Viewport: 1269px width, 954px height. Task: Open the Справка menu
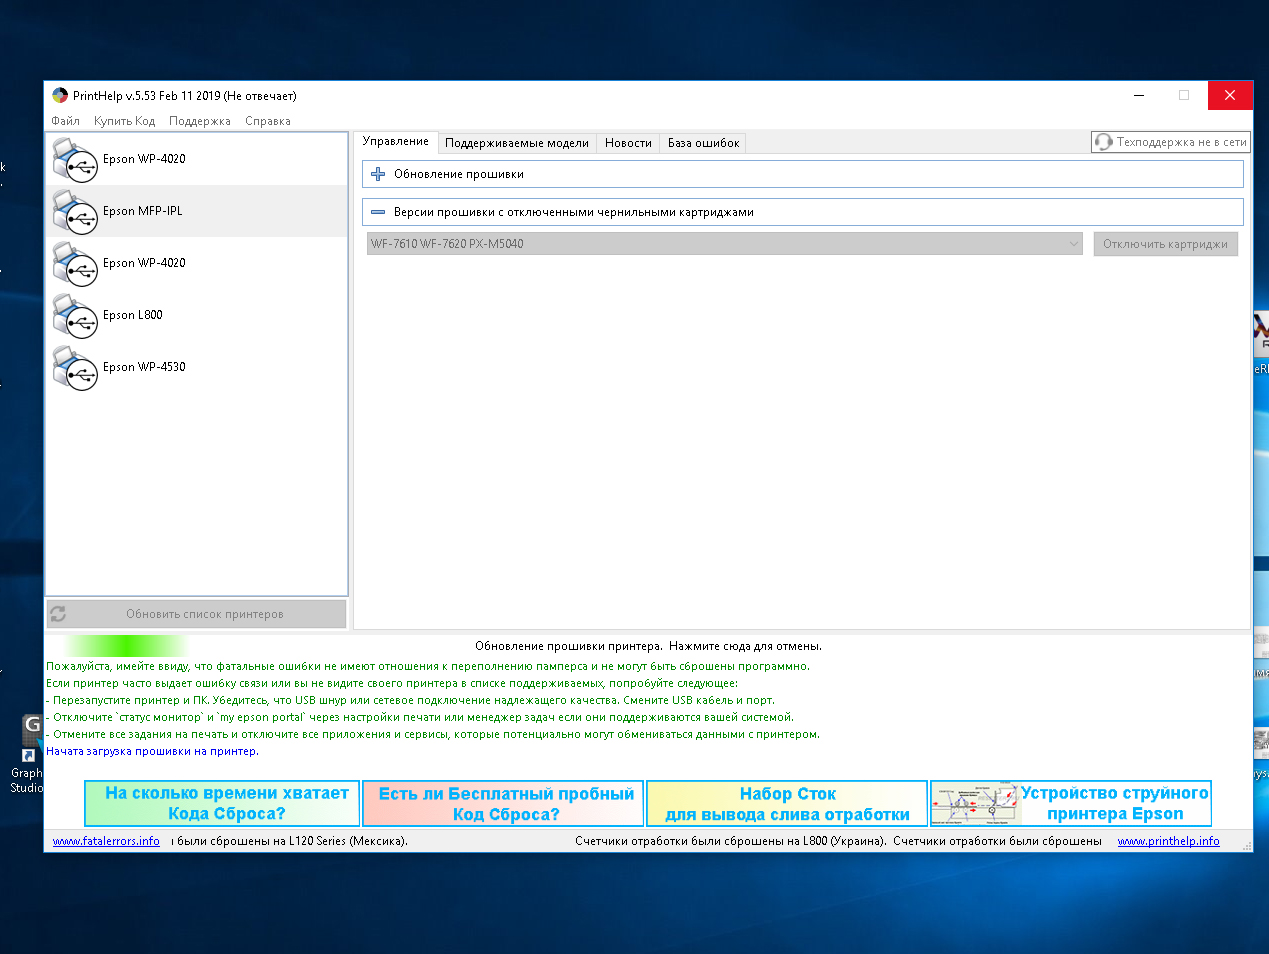[x=268, y=121]
